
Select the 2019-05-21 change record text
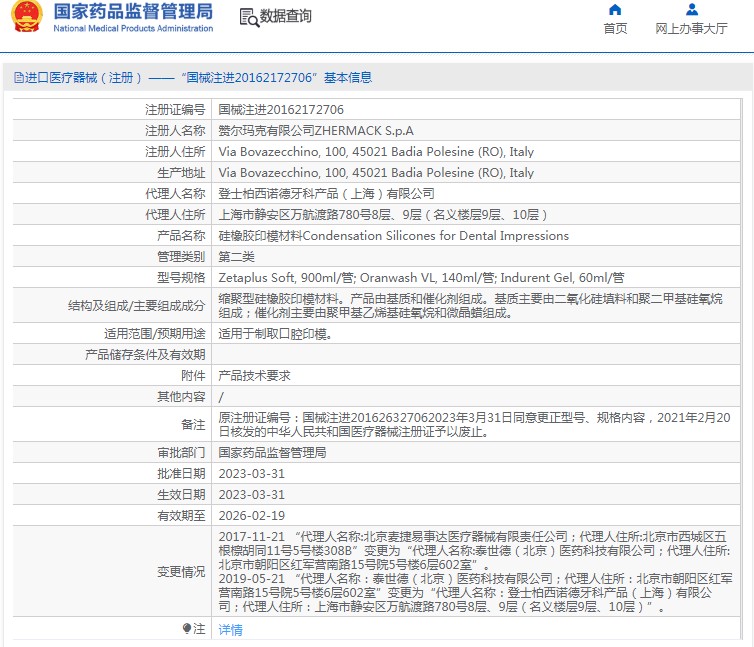(475, 592)
